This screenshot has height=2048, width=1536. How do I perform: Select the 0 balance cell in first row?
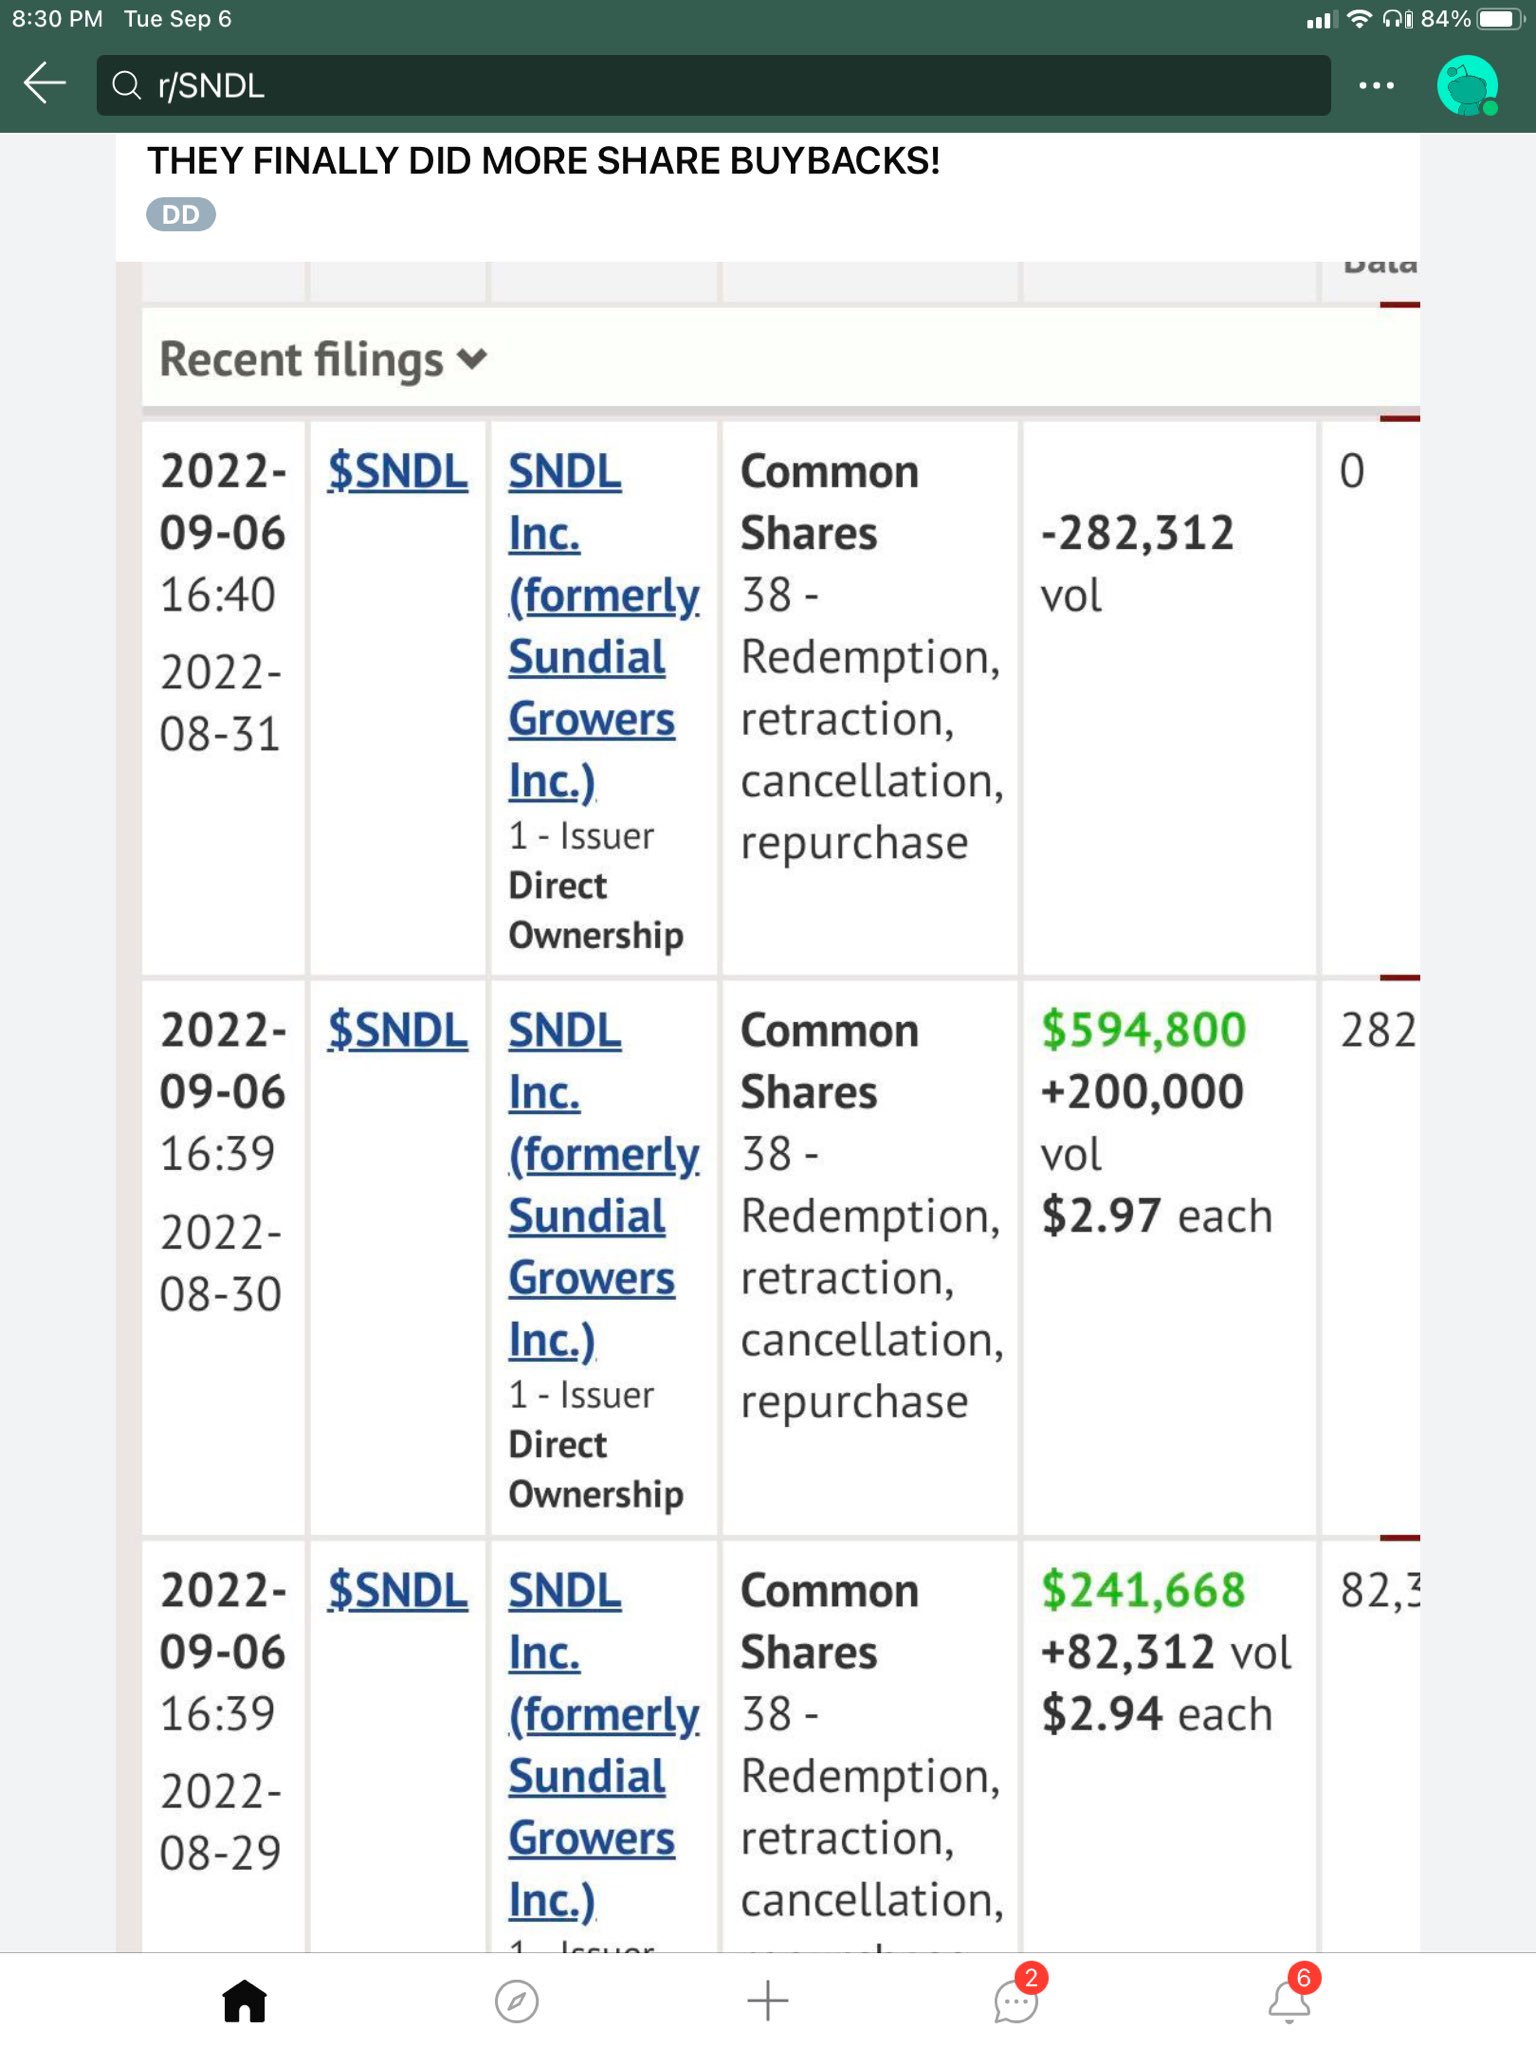(1352, 471)
